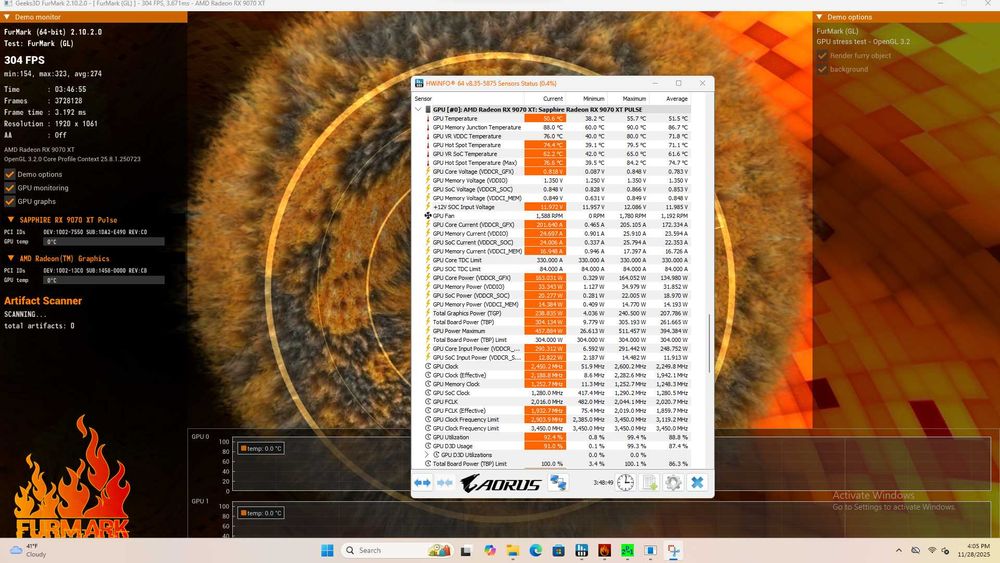Open Snipping Tool taskbar icon
Viewport: 1000px width, 563px height.
coord(673,550)
